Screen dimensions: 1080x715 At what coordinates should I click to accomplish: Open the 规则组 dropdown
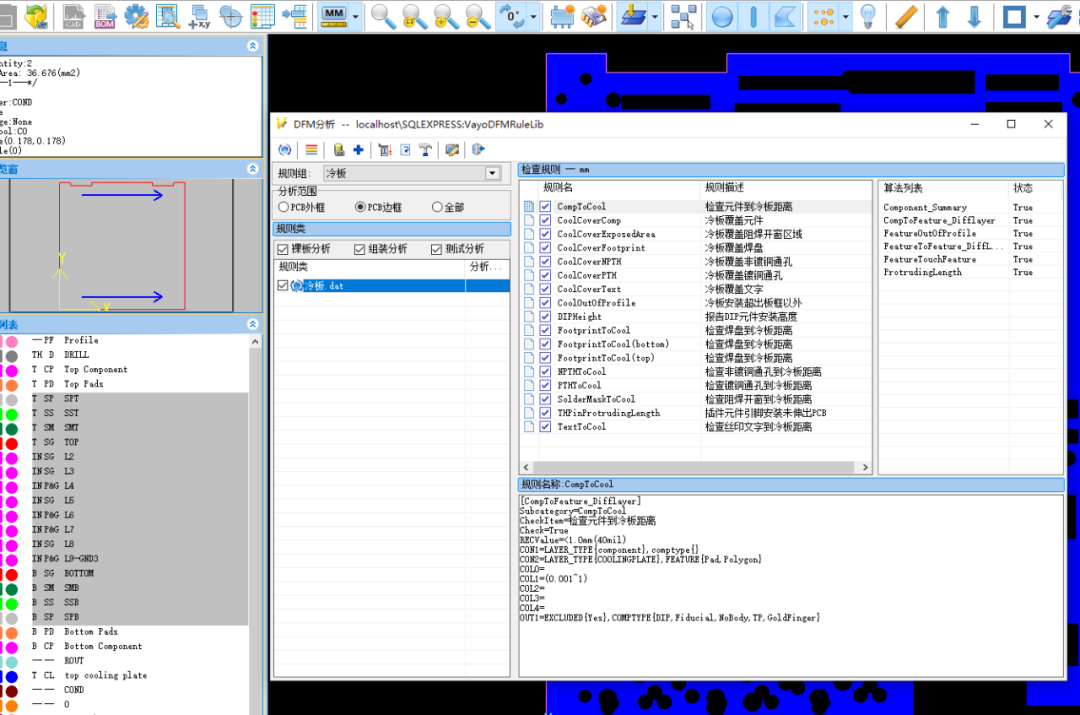click(x=492, y=173)
